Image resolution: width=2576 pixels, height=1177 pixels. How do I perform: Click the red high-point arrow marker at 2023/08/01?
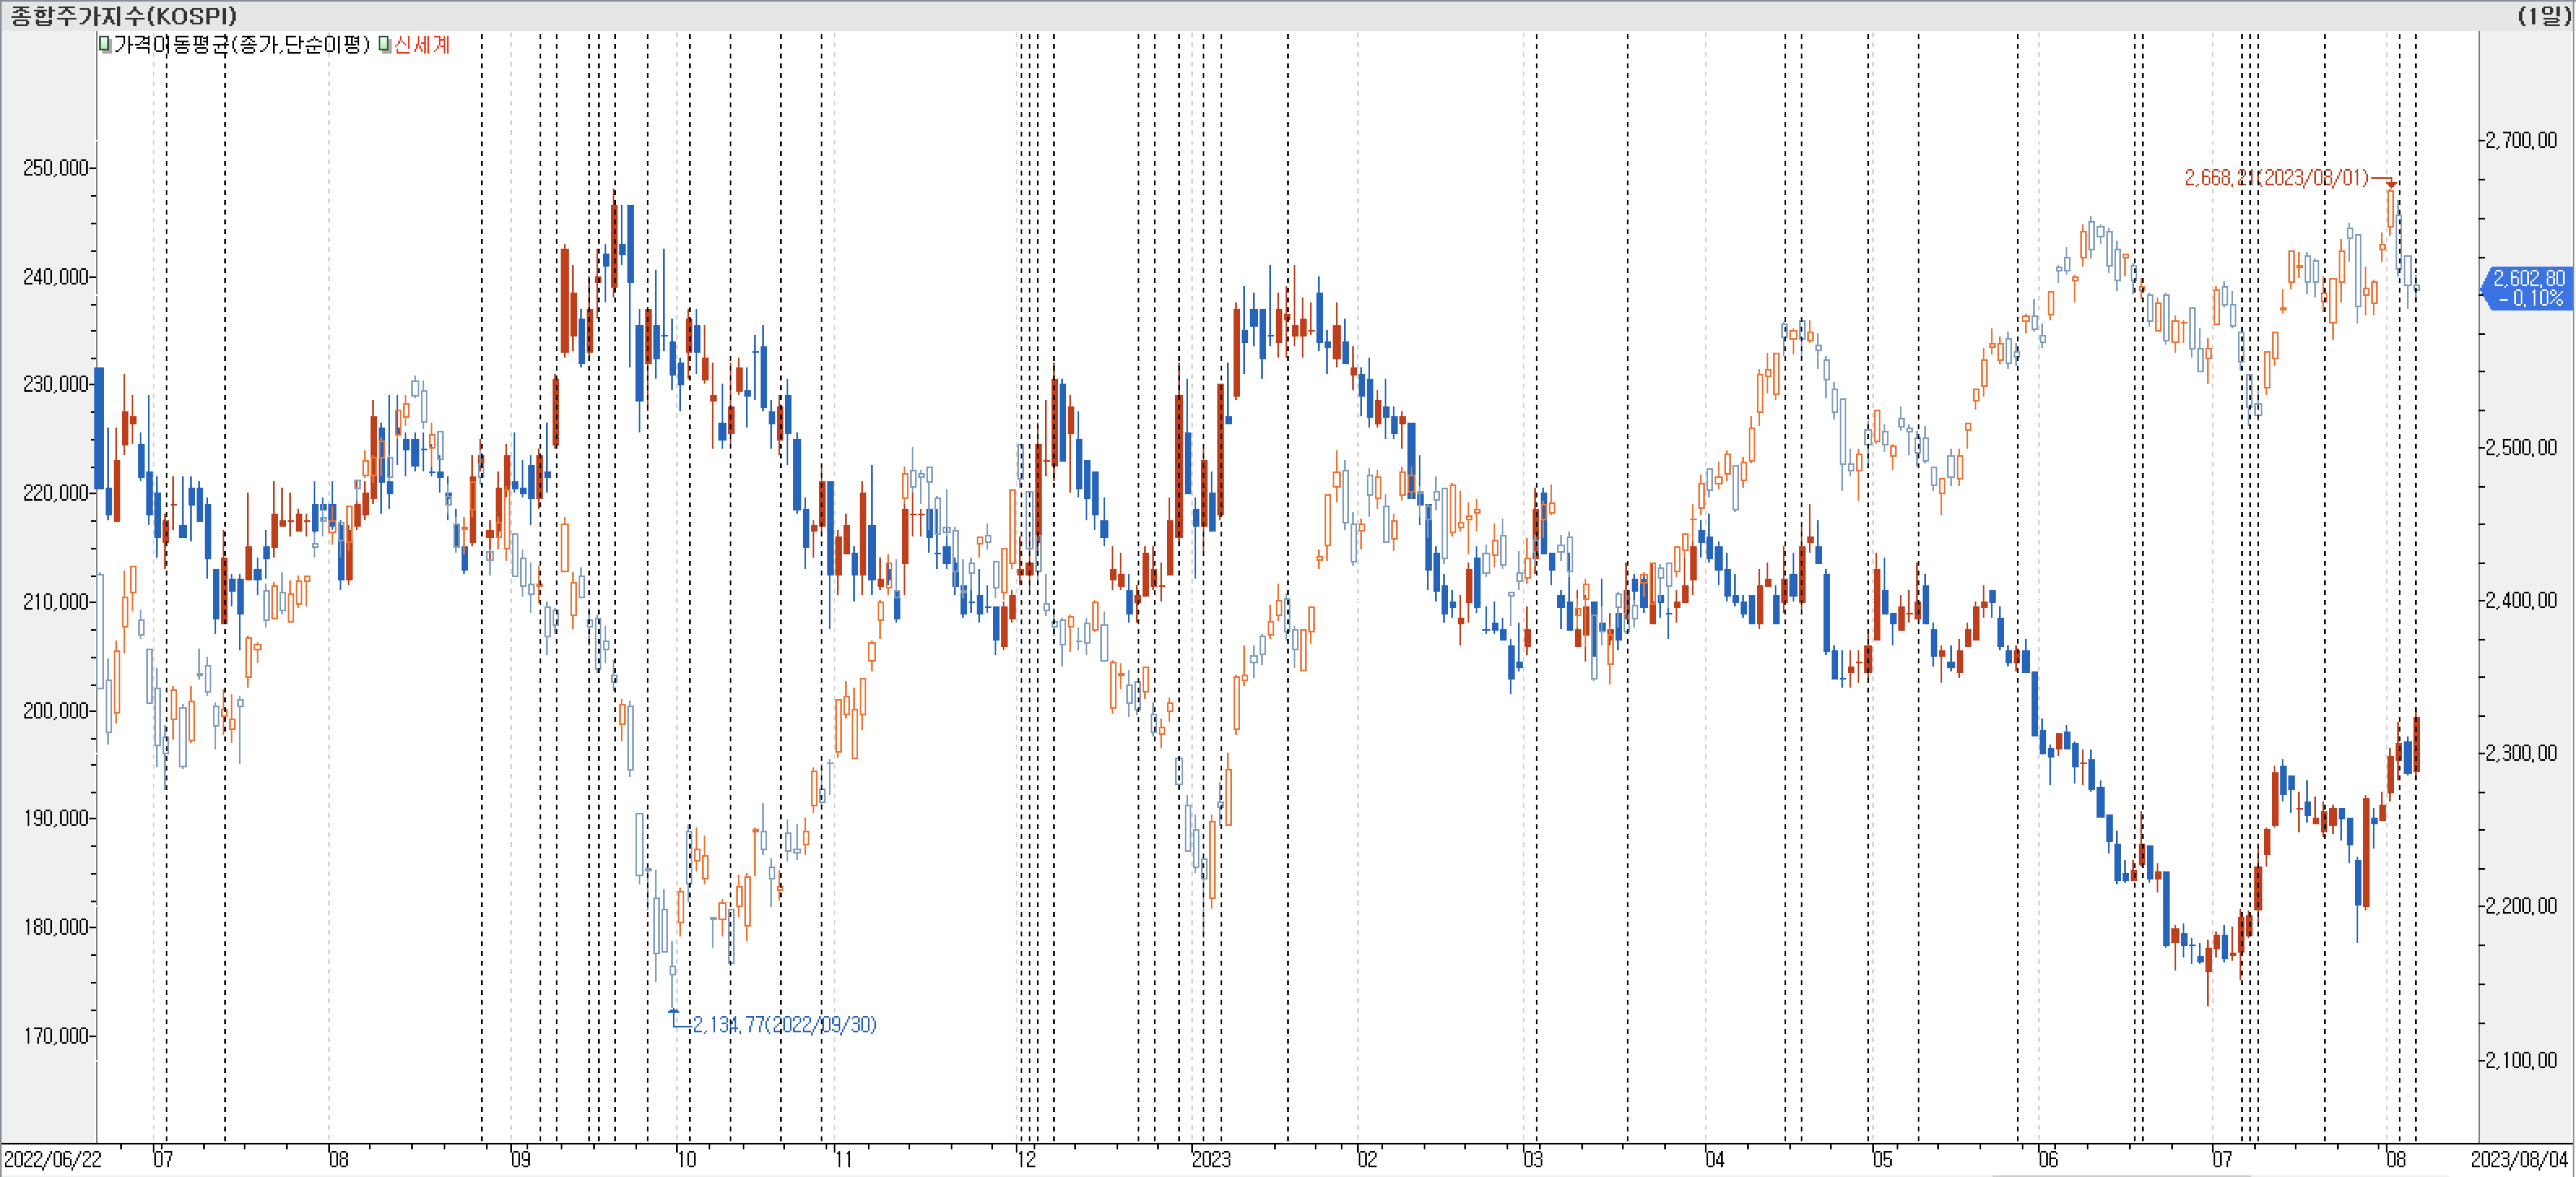coord(2391,184)
